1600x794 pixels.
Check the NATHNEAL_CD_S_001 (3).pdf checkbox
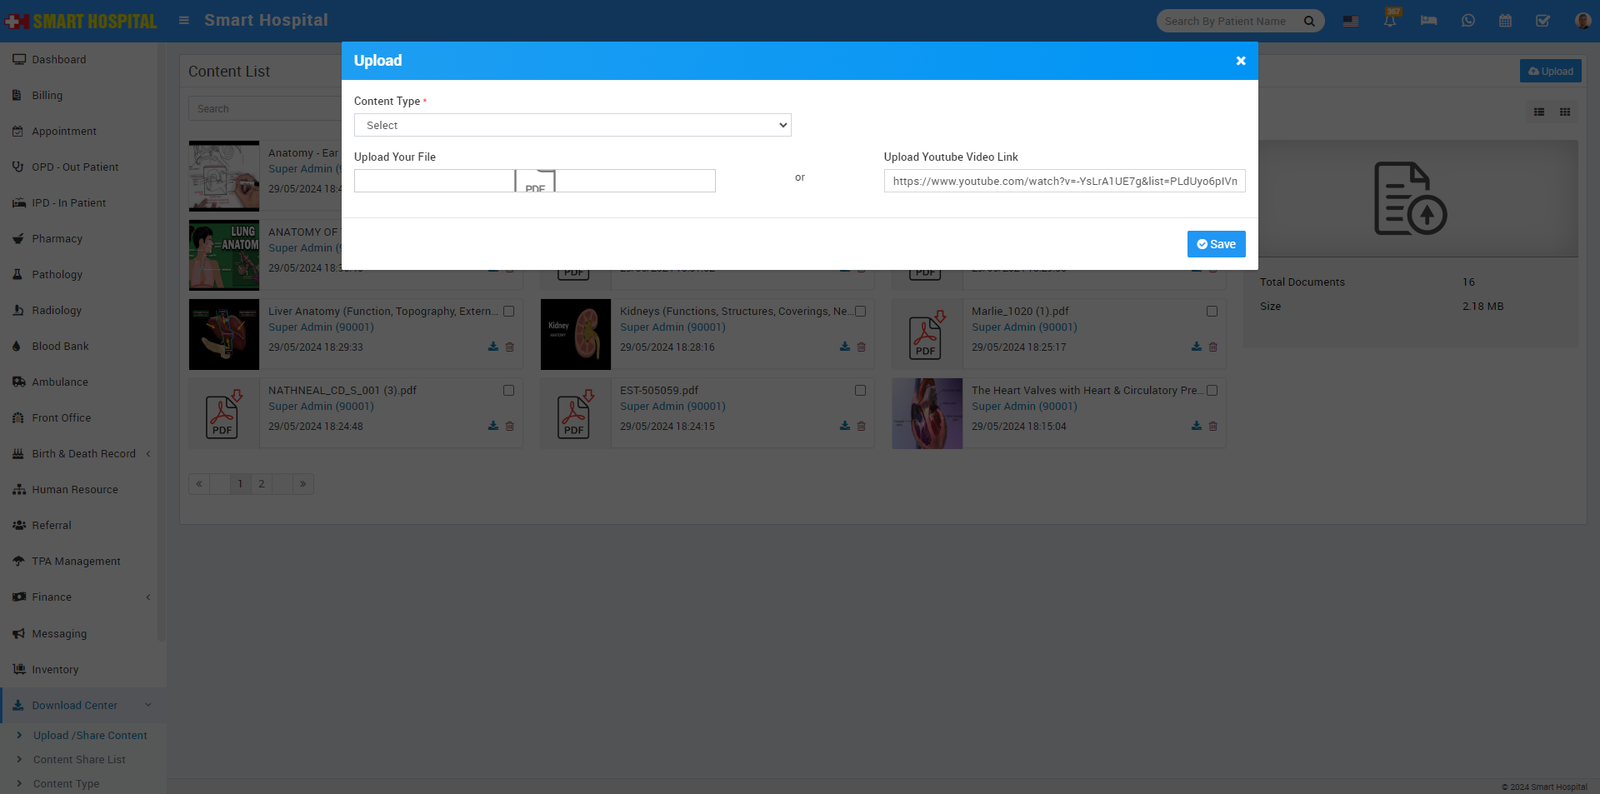point(509,391)
